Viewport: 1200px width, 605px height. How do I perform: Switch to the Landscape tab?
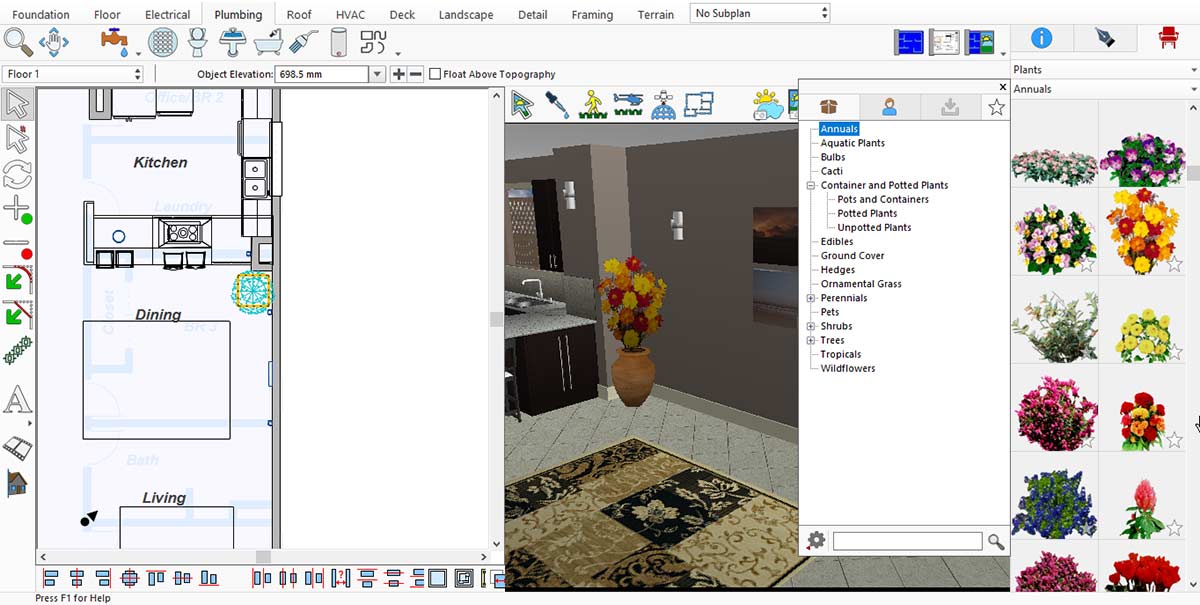[466, 15]
